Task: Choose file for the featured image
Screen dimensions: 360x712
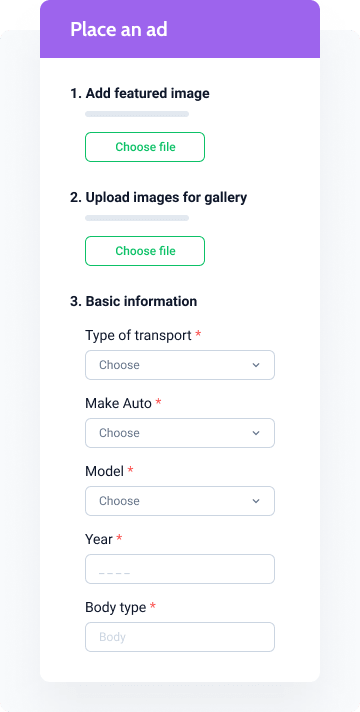Action: [x=145, y=147]
